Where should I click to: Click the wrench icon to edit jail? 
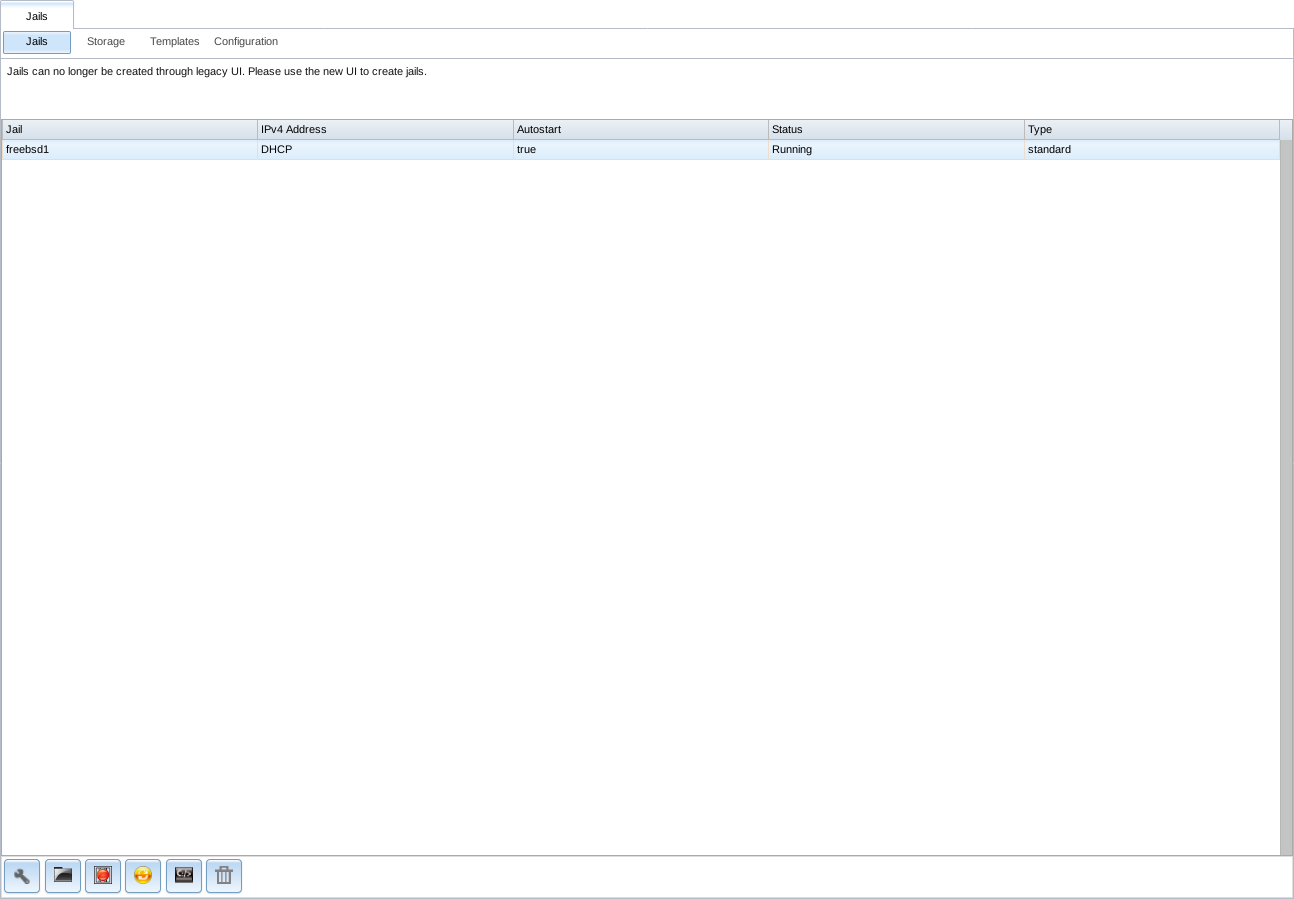[22, 876]
